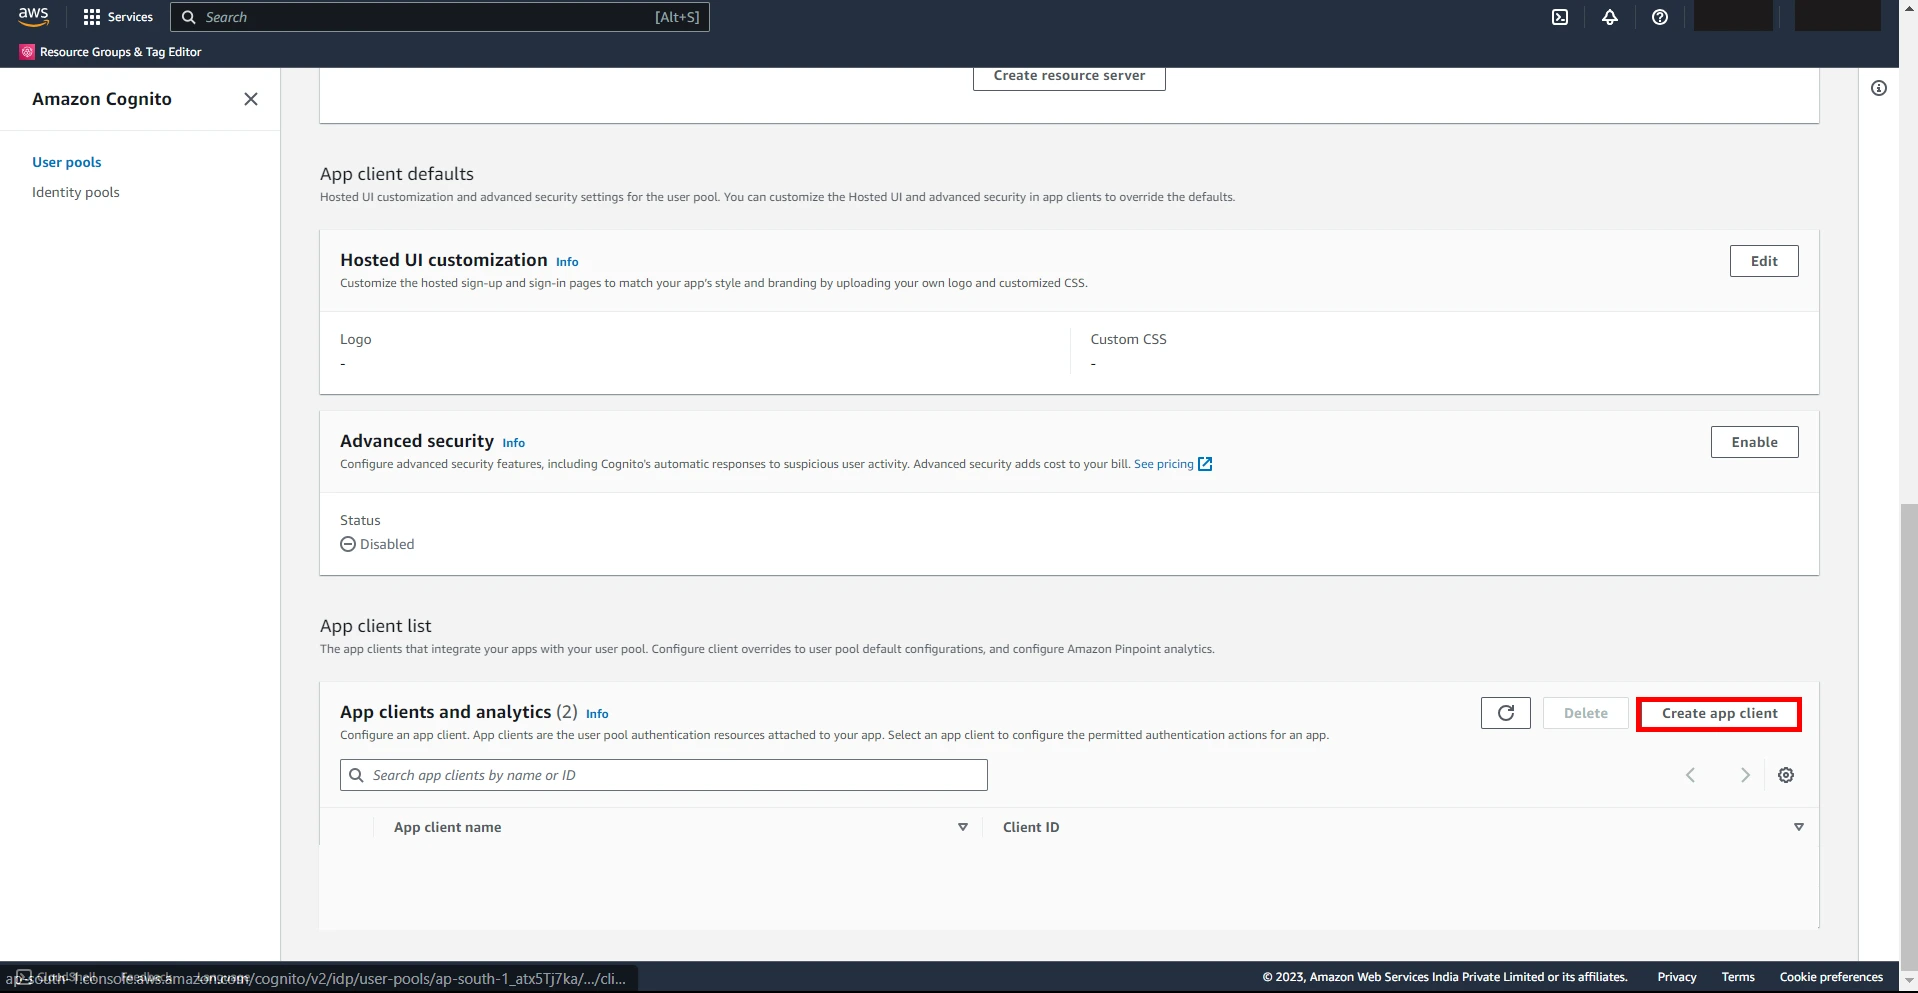The image size is (1918, 993).
Task: Focus the search app clients field
Action: (664, 775)
